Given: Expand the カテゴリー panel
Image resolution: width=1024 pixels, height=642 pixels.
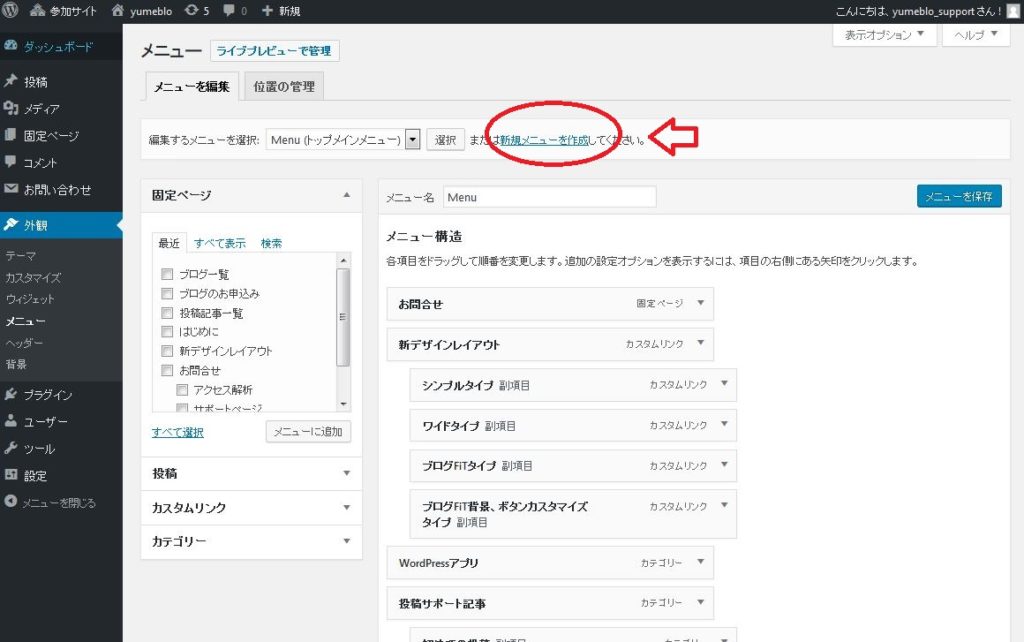Looking at the screenshot, I should (x=347, y=541).
